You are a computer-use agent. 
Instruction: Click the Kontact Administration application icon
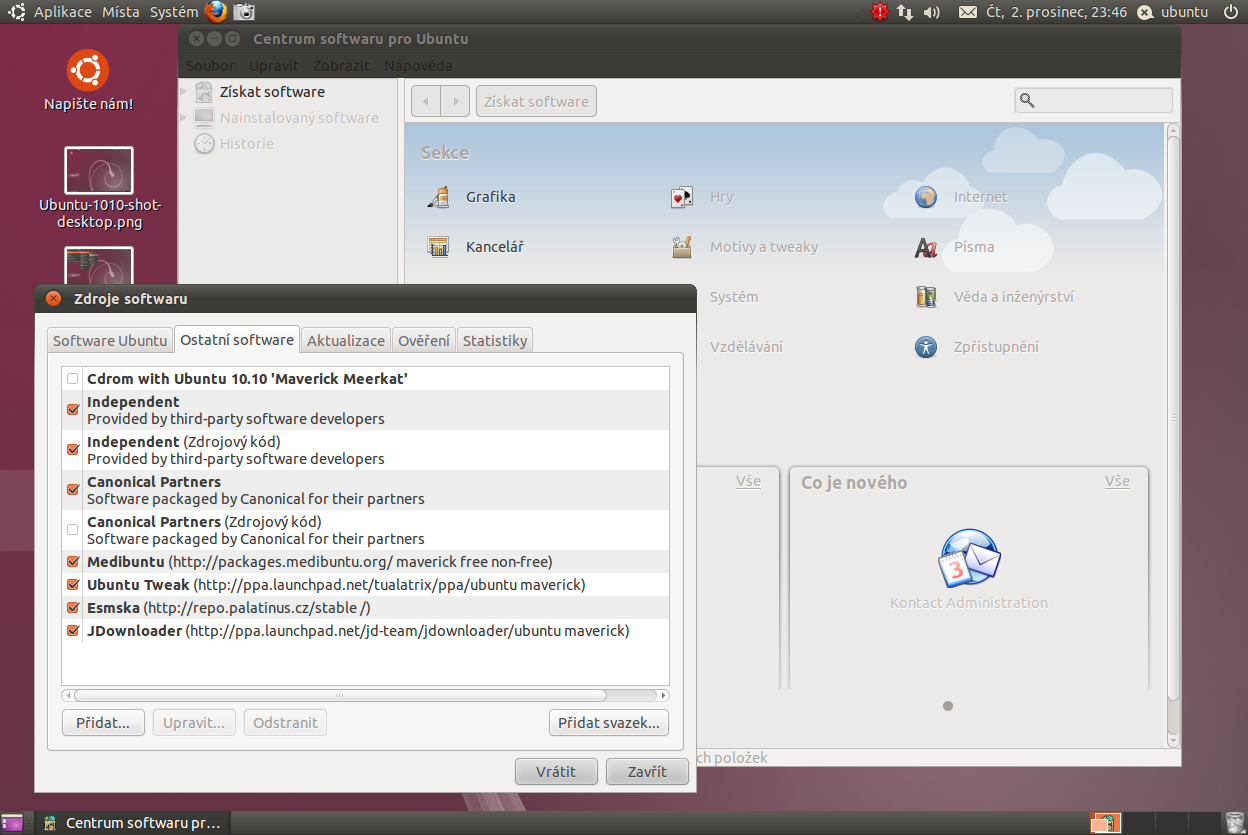pos(969,558)
